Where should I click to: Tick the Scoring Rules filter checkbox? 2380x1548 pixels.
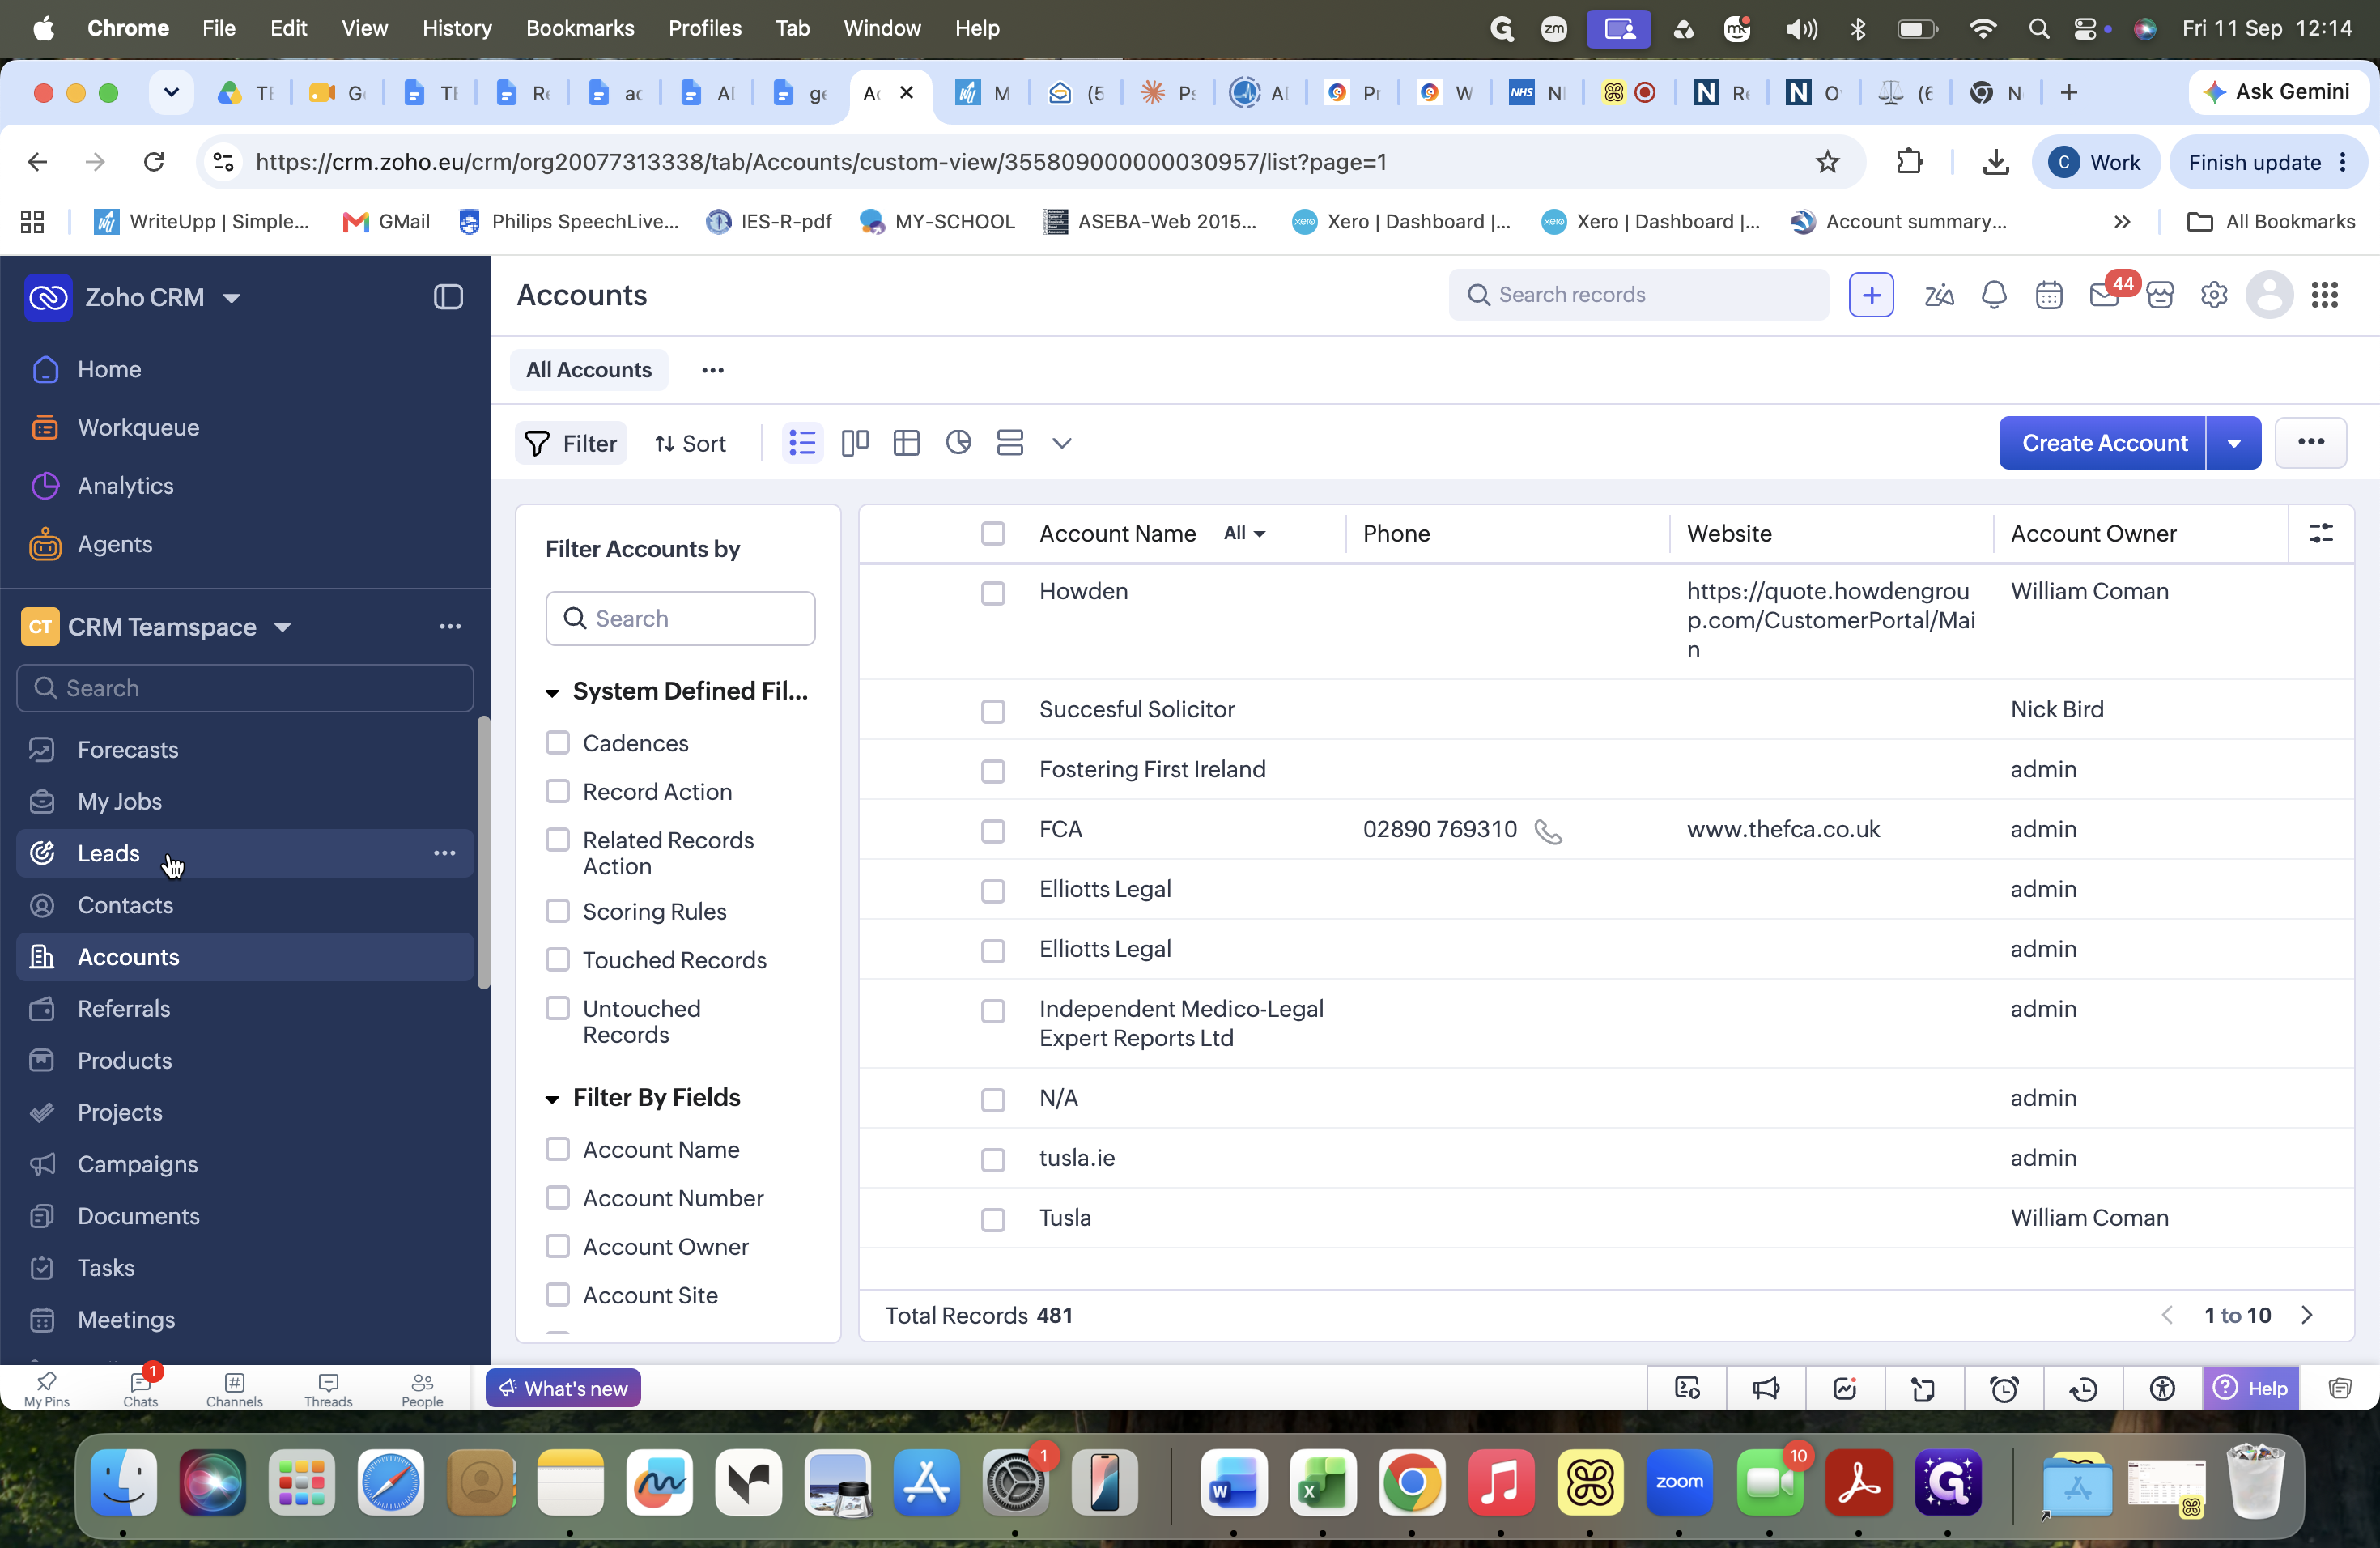click(557, 911)
